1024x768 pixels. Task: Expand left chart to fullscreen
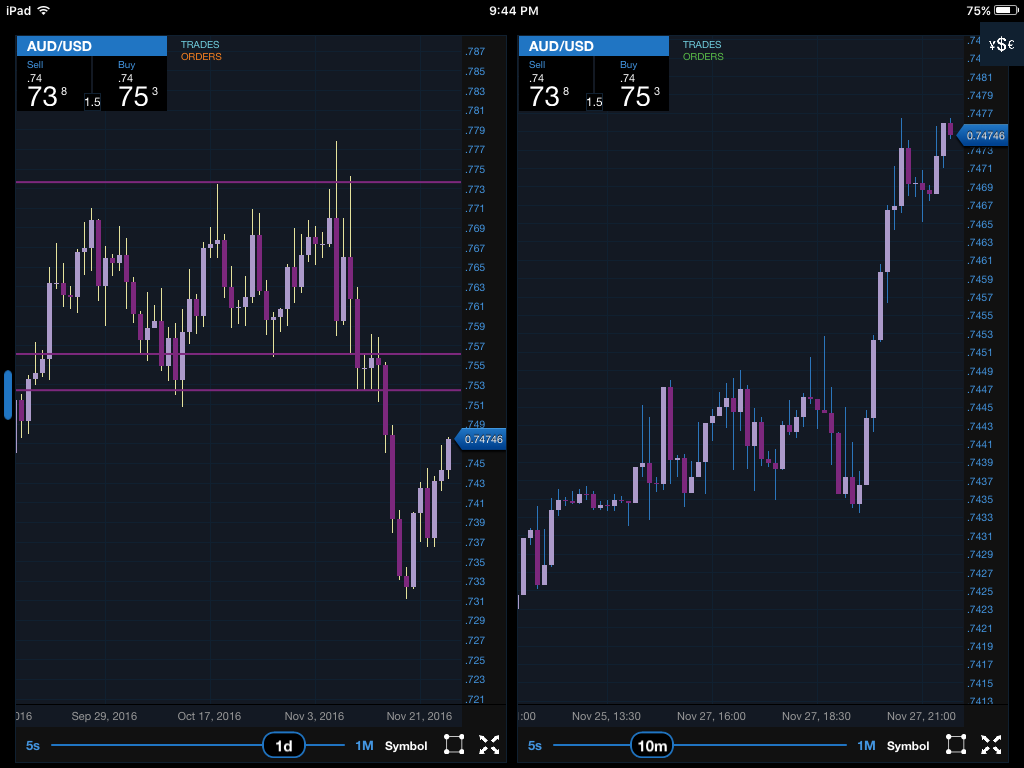(489, 744)
